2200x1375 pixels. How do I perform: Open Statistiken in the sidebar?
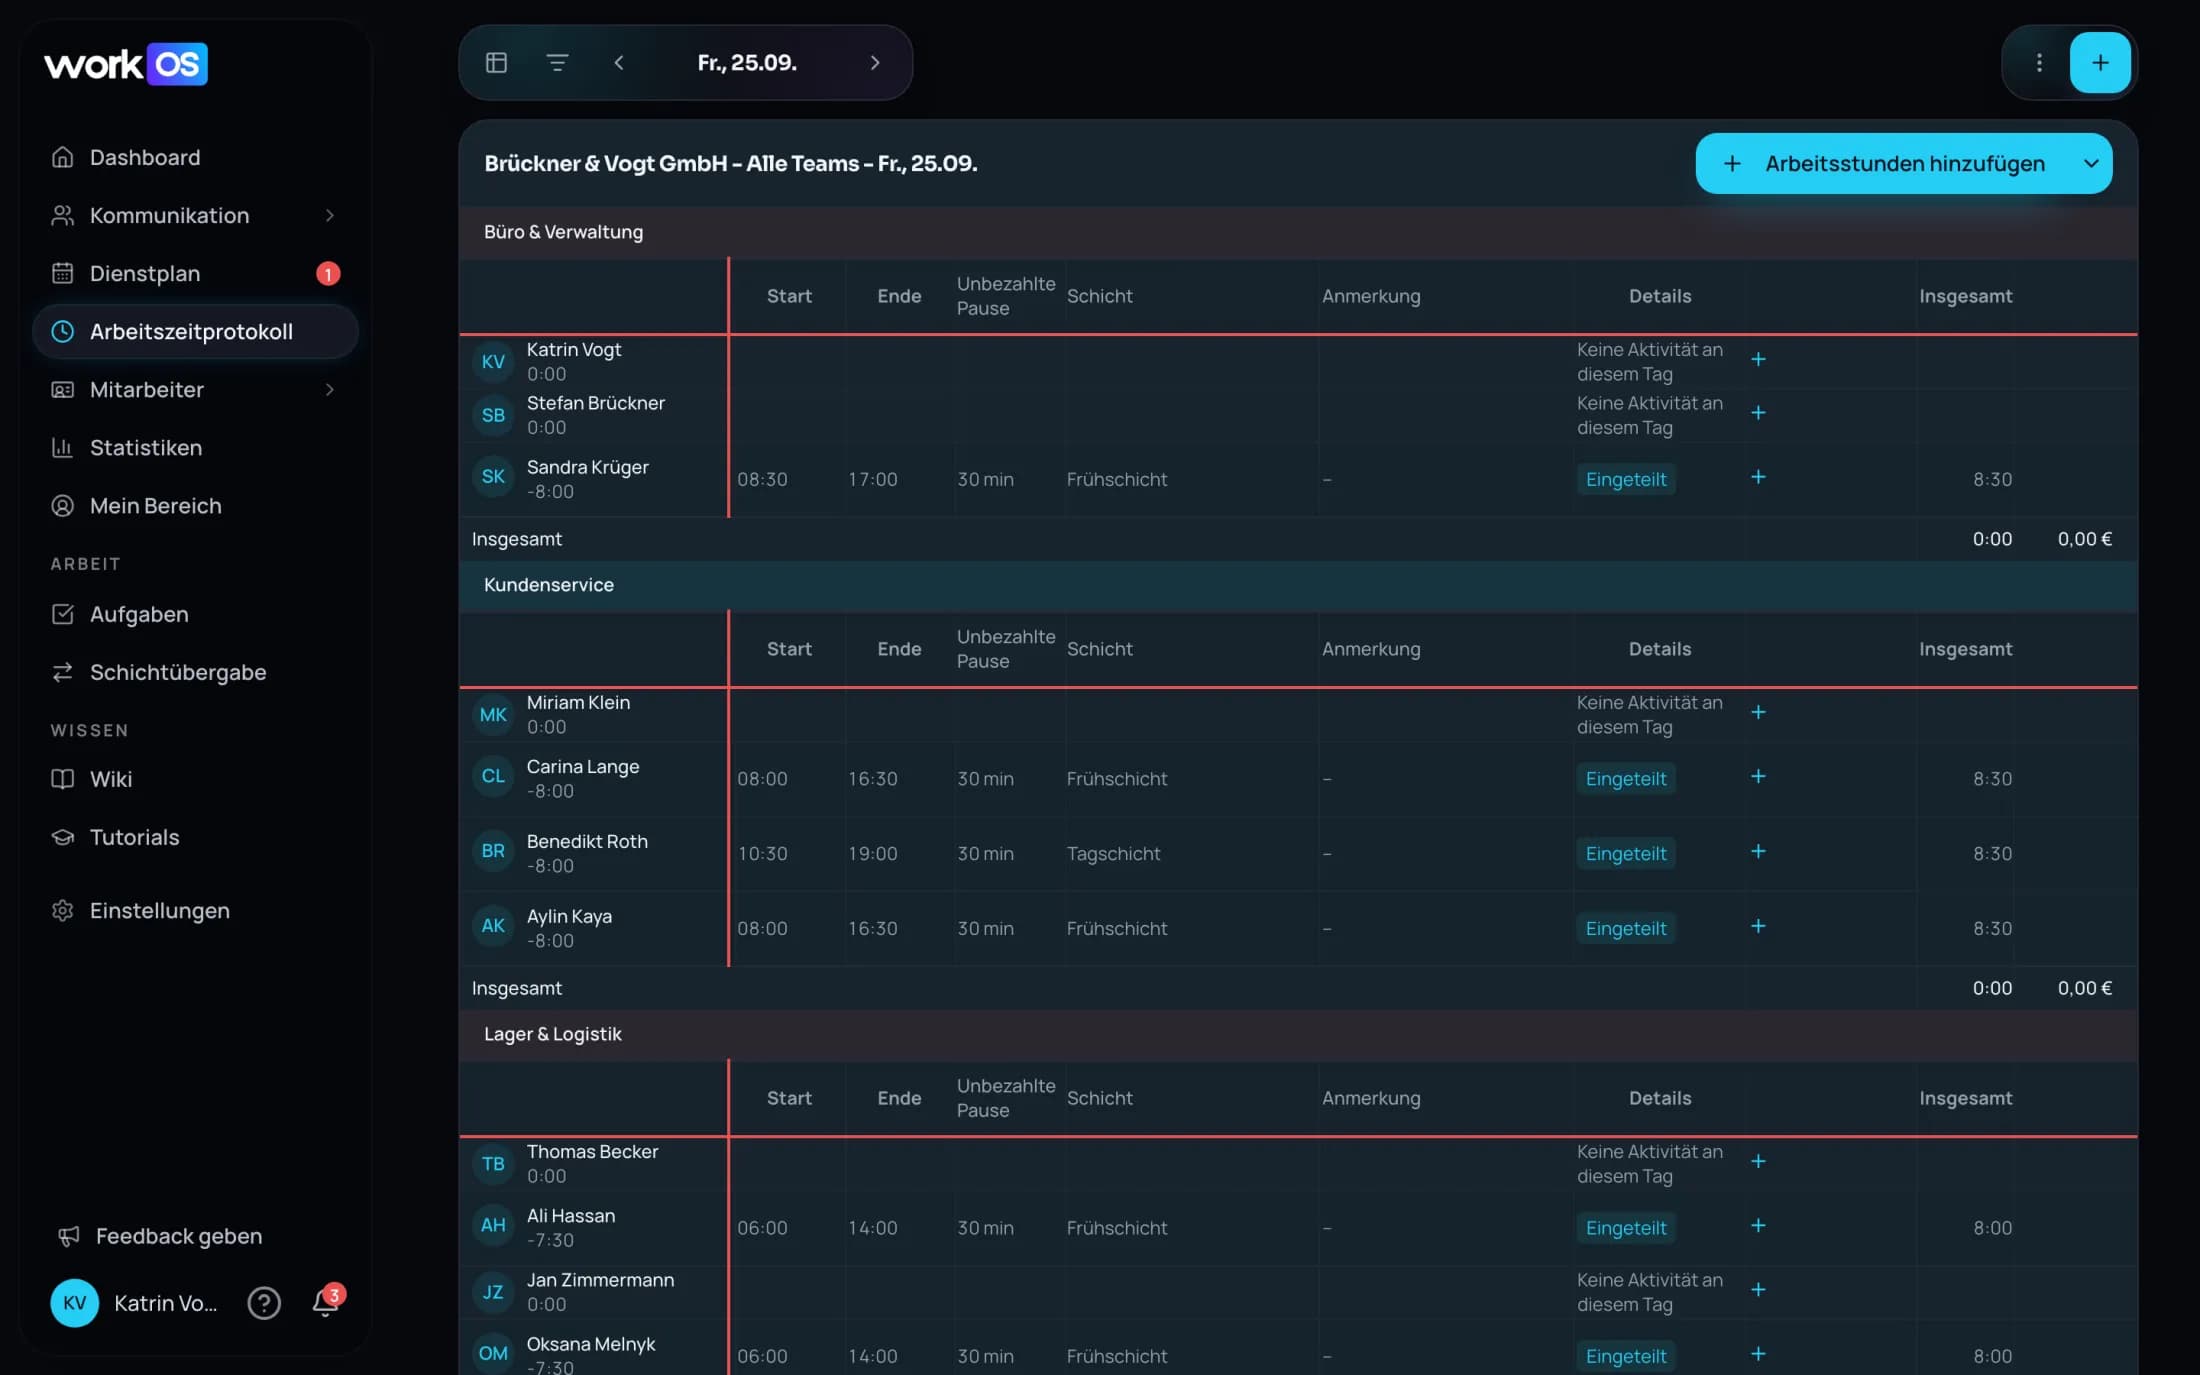point(195,448)
